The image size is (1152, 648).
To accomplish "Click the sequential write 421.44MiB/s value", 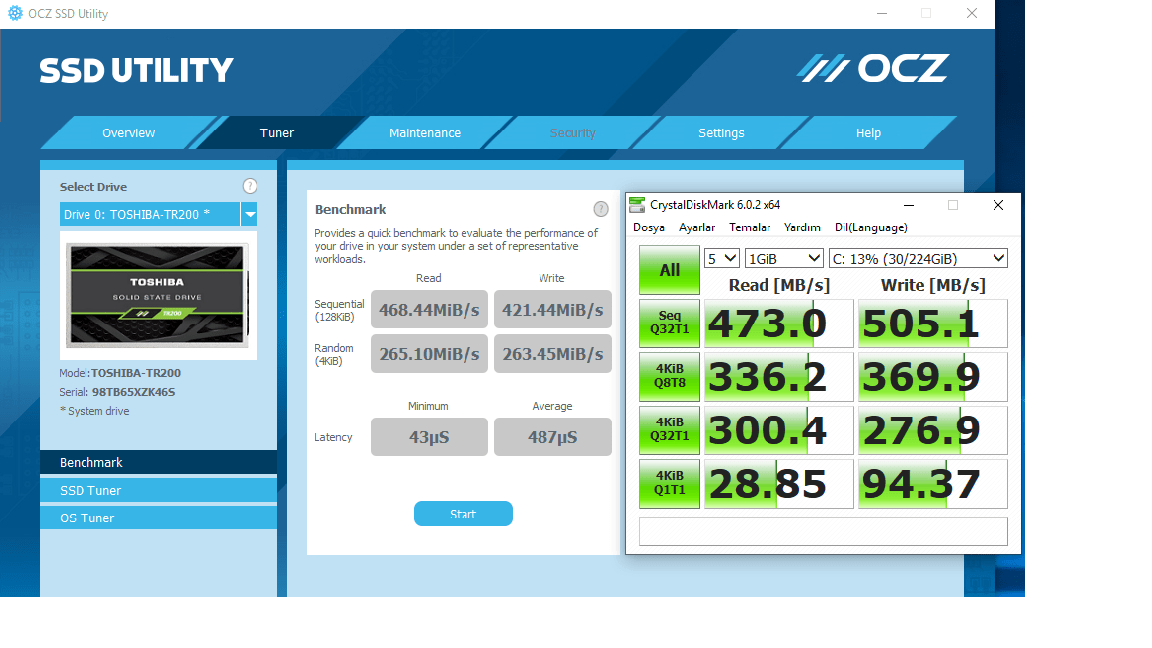I will [x=552, y=310].
